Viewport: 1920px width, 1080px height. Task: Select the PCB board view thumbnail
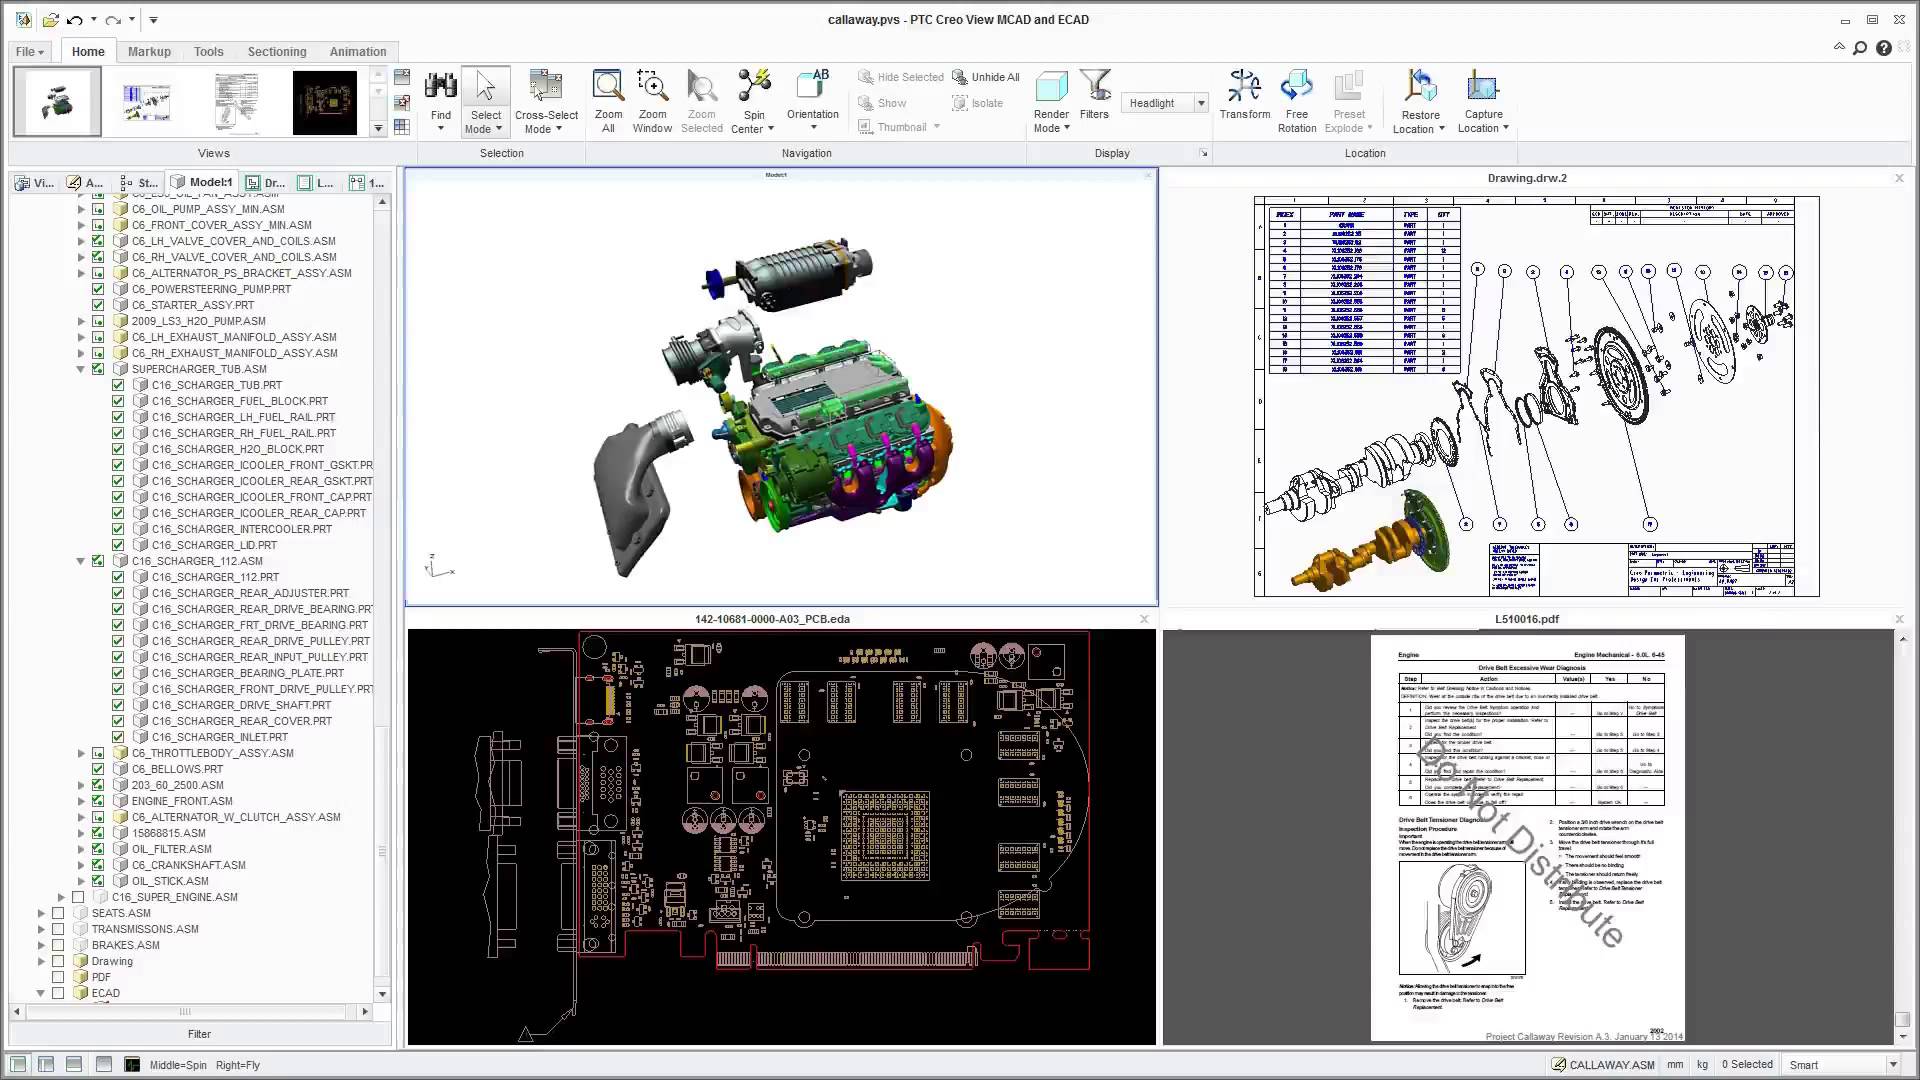click(x=324, y=102)
